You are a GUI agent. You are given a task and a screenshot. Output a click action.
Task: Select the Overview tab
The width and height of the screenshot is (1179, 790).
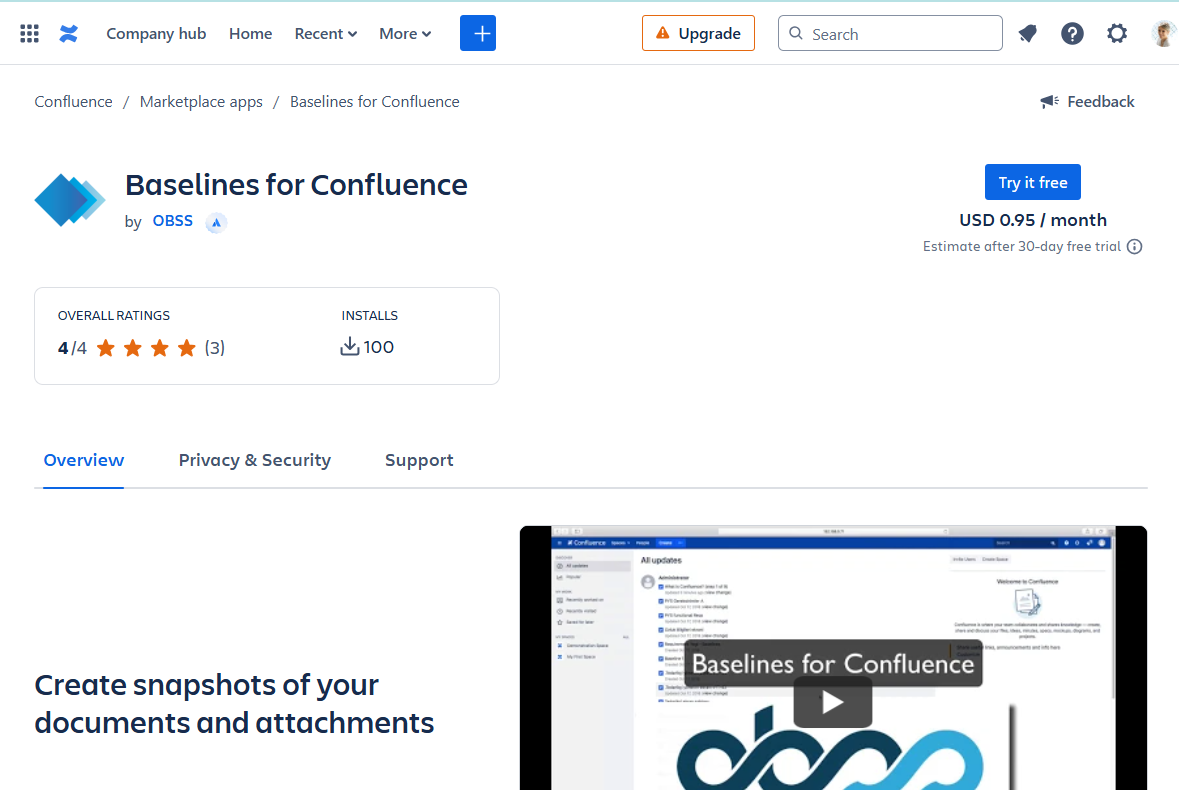pyautogui.click(x=84, y=460)
